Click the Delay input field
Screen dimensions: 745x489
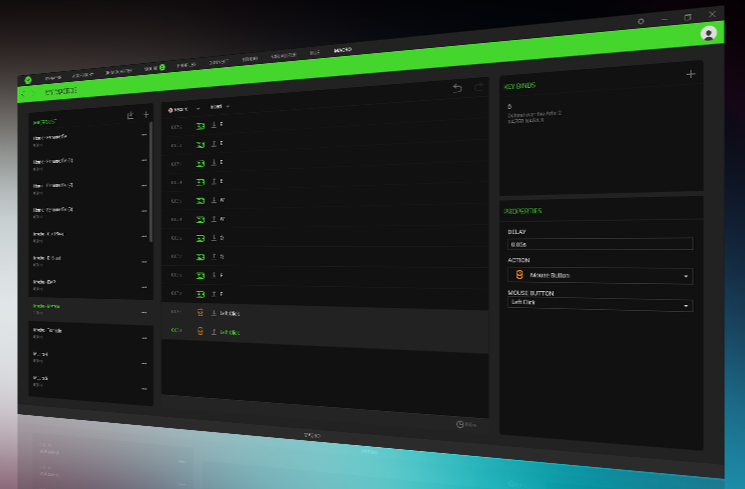(600, 243)
